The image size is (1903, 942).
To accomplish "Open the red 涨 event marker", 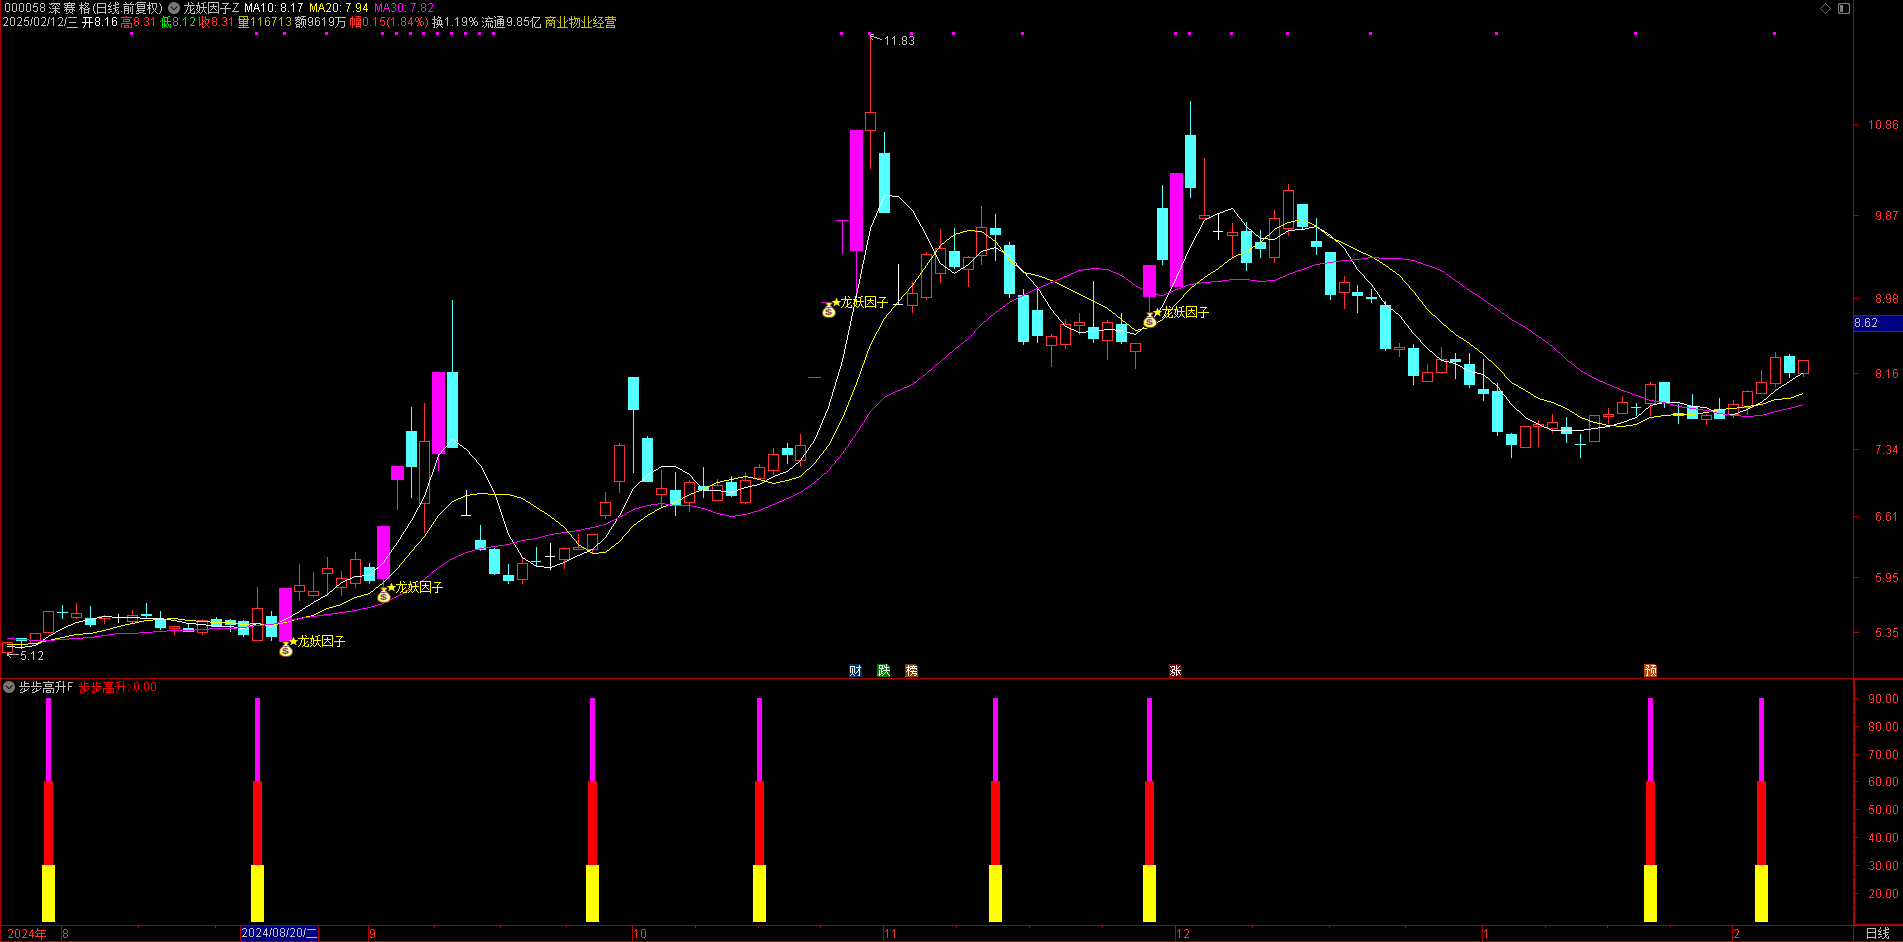I will pyautogui.click(x=1175, y=671).
